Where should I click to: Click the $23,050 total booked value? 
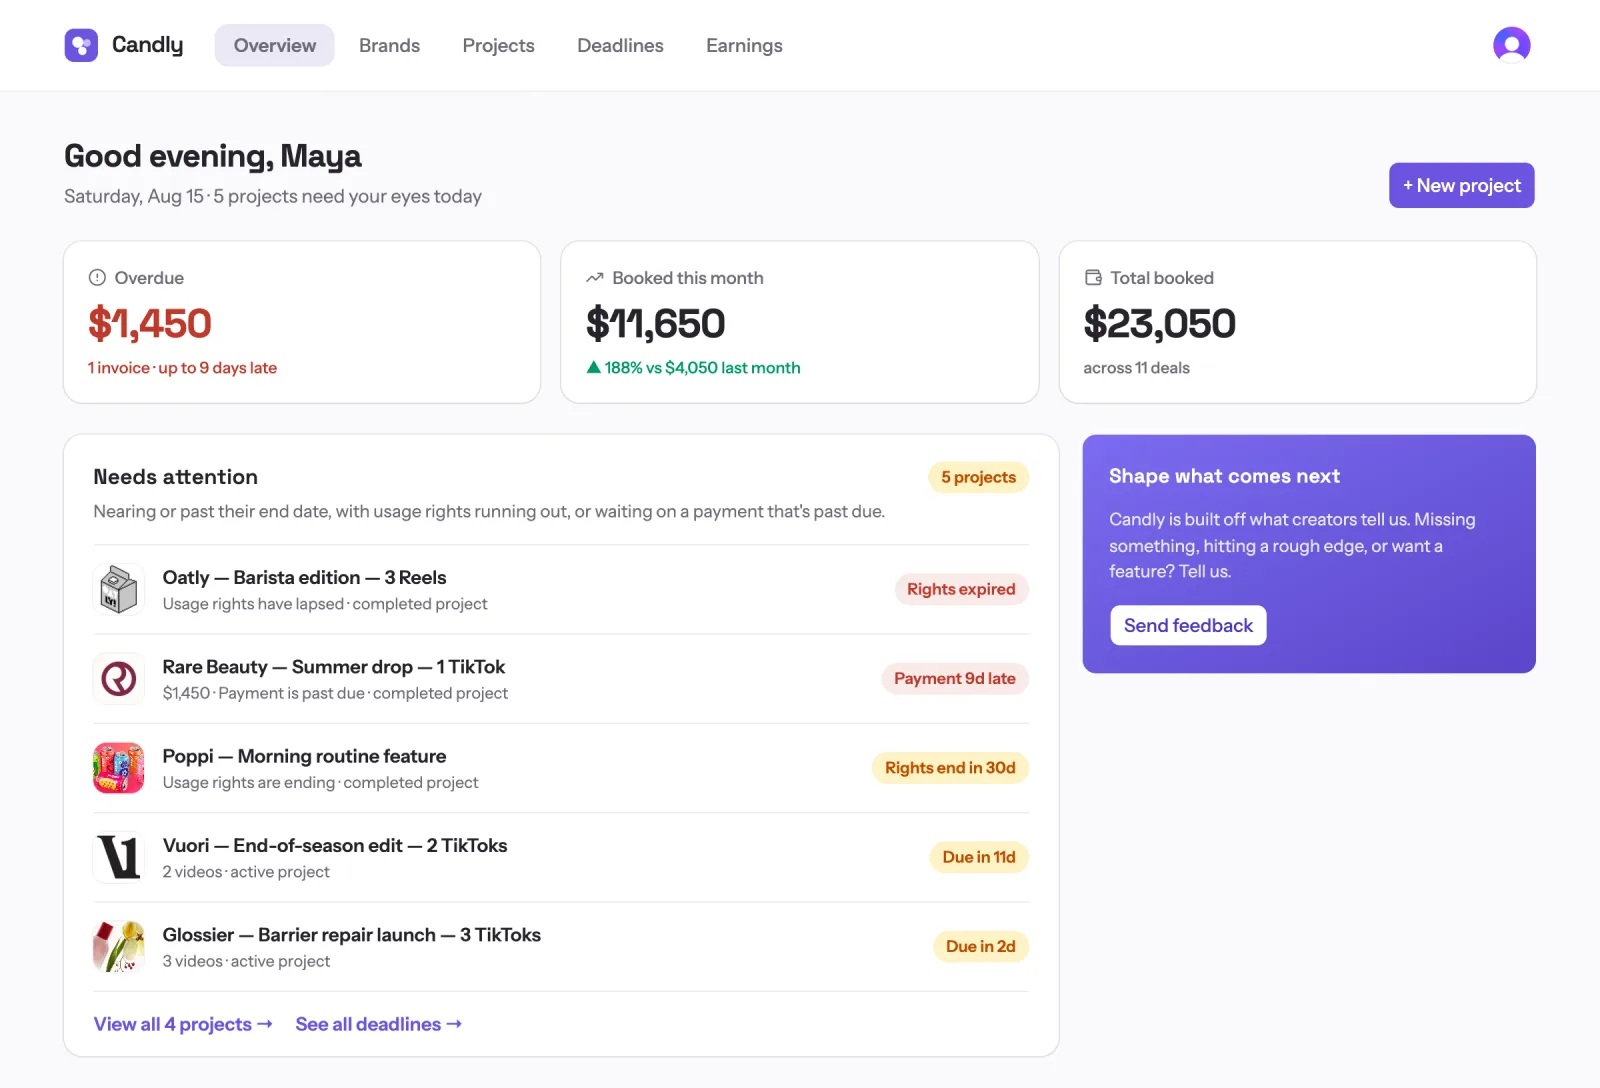(x=1159, y=323)
